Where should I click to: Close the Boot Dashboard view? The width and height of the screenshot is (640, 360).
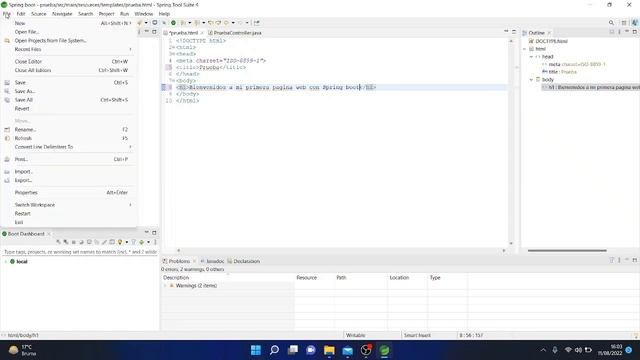49,234
